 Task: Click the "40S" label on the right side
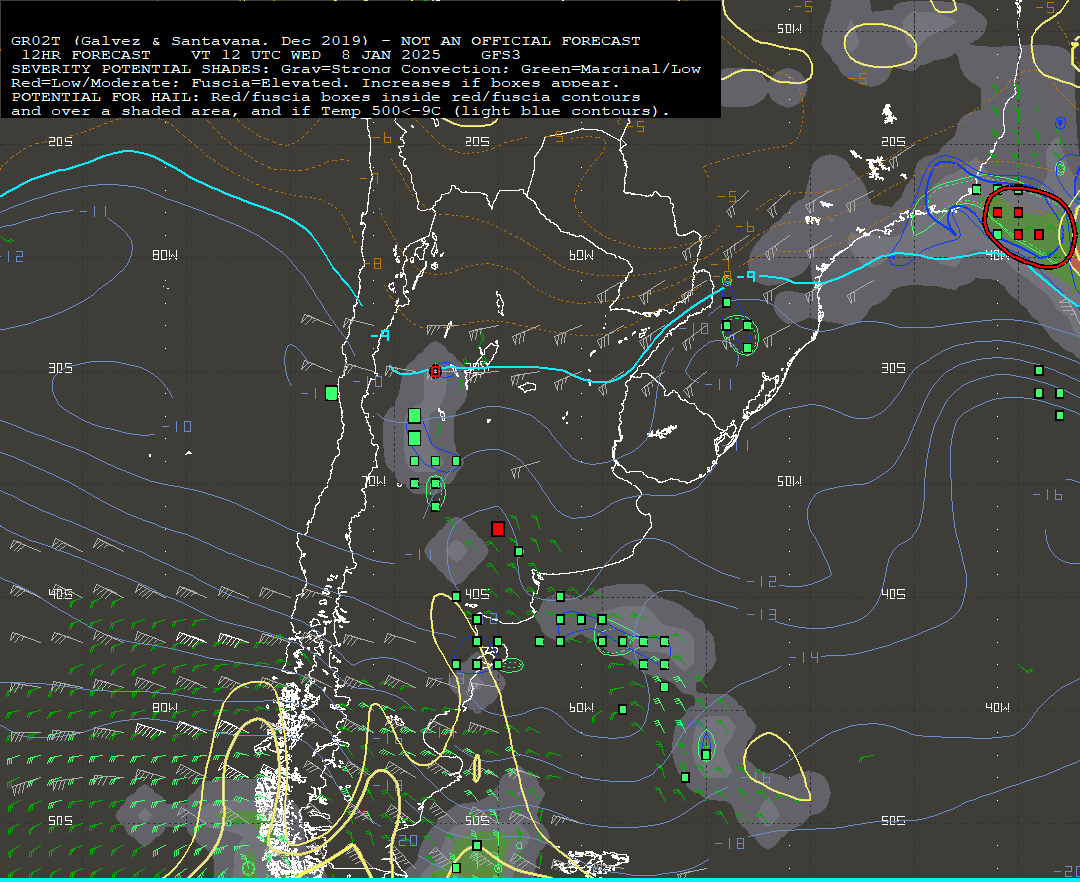tap(893, 594)
